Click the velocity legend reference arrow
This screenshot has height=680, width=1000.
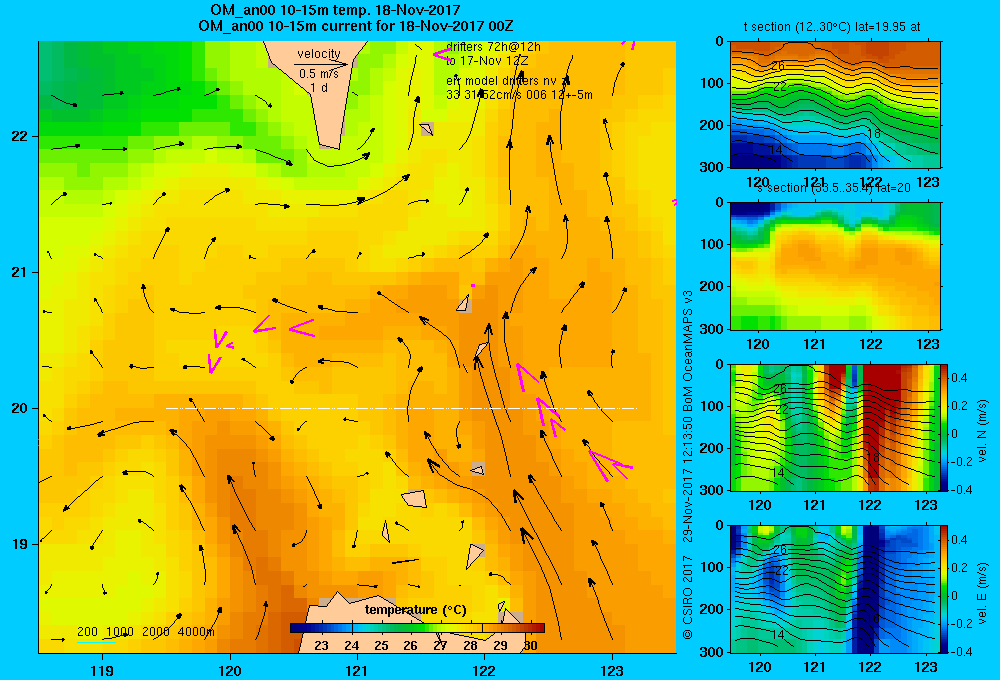tap(321, 64)
